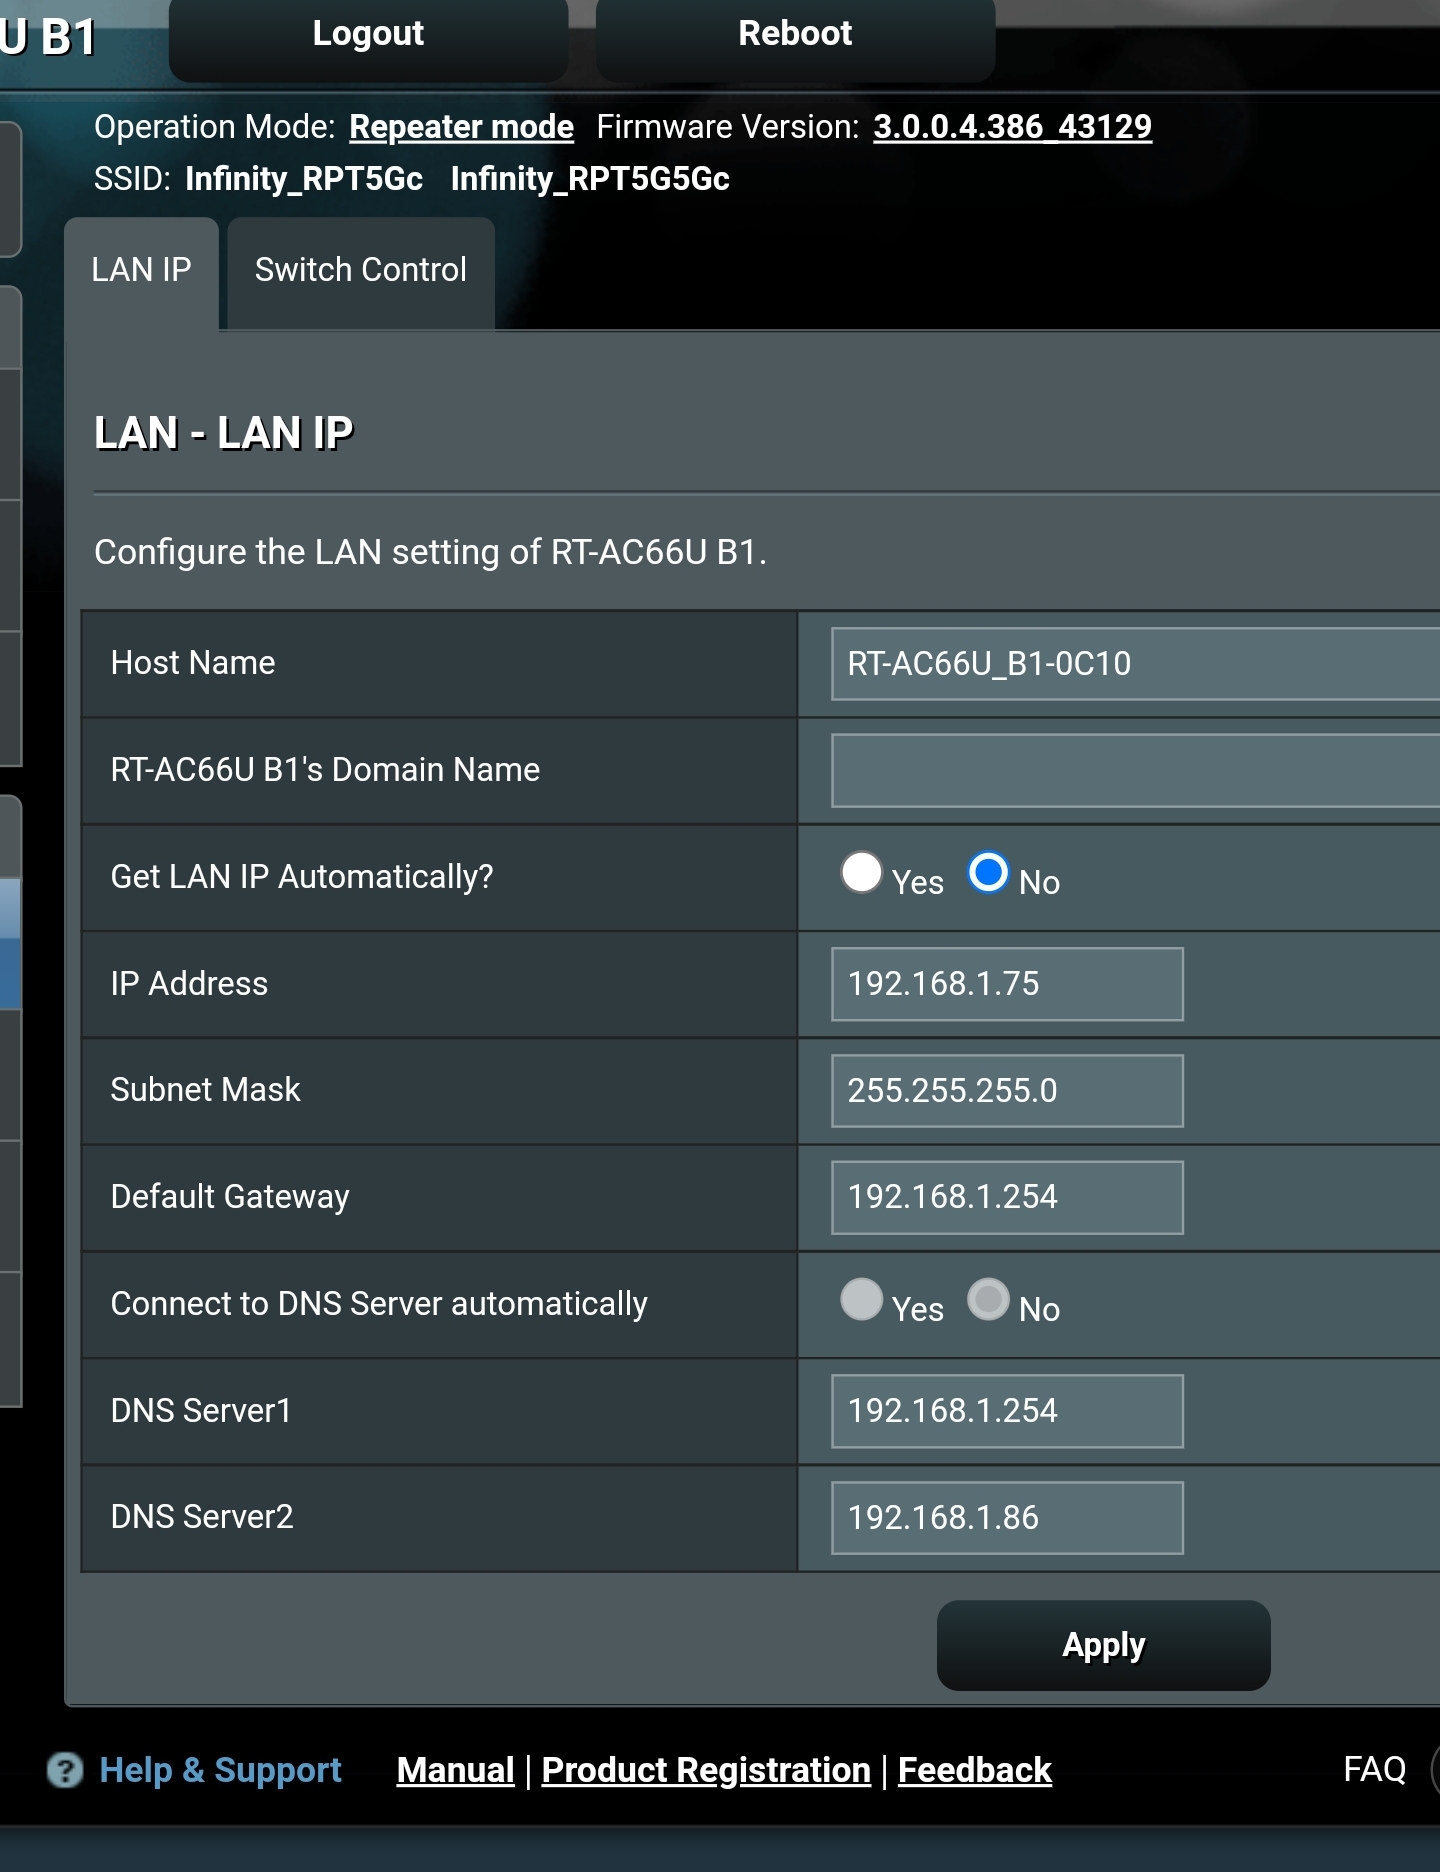Open the Product Registration link
The image size is (1440, 1872).
[x=706, y=1770]
